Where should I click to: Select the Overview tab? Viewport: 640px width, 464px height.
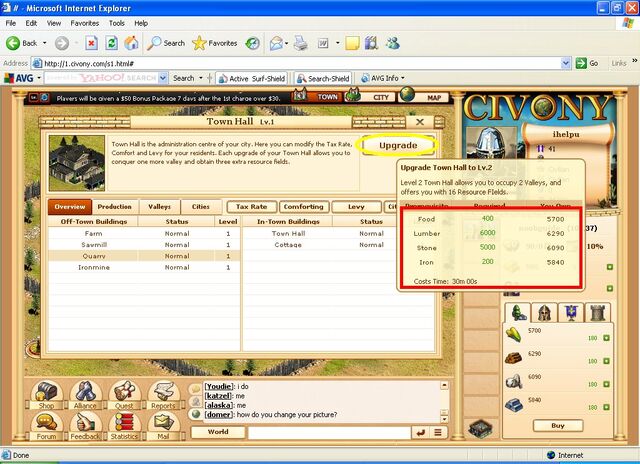pyautogui.click(x=70, y=206)
